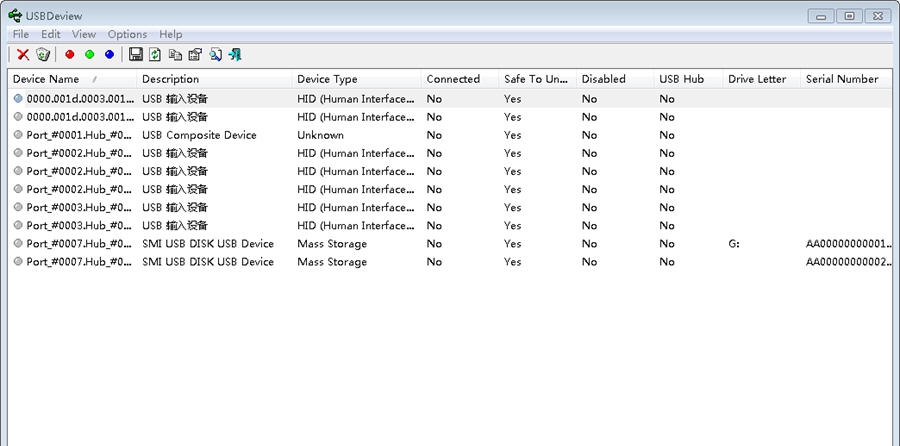This screenshot has height=446, width=900.
Task: Click the recycle bin uninstall icon
Action: 43,55
